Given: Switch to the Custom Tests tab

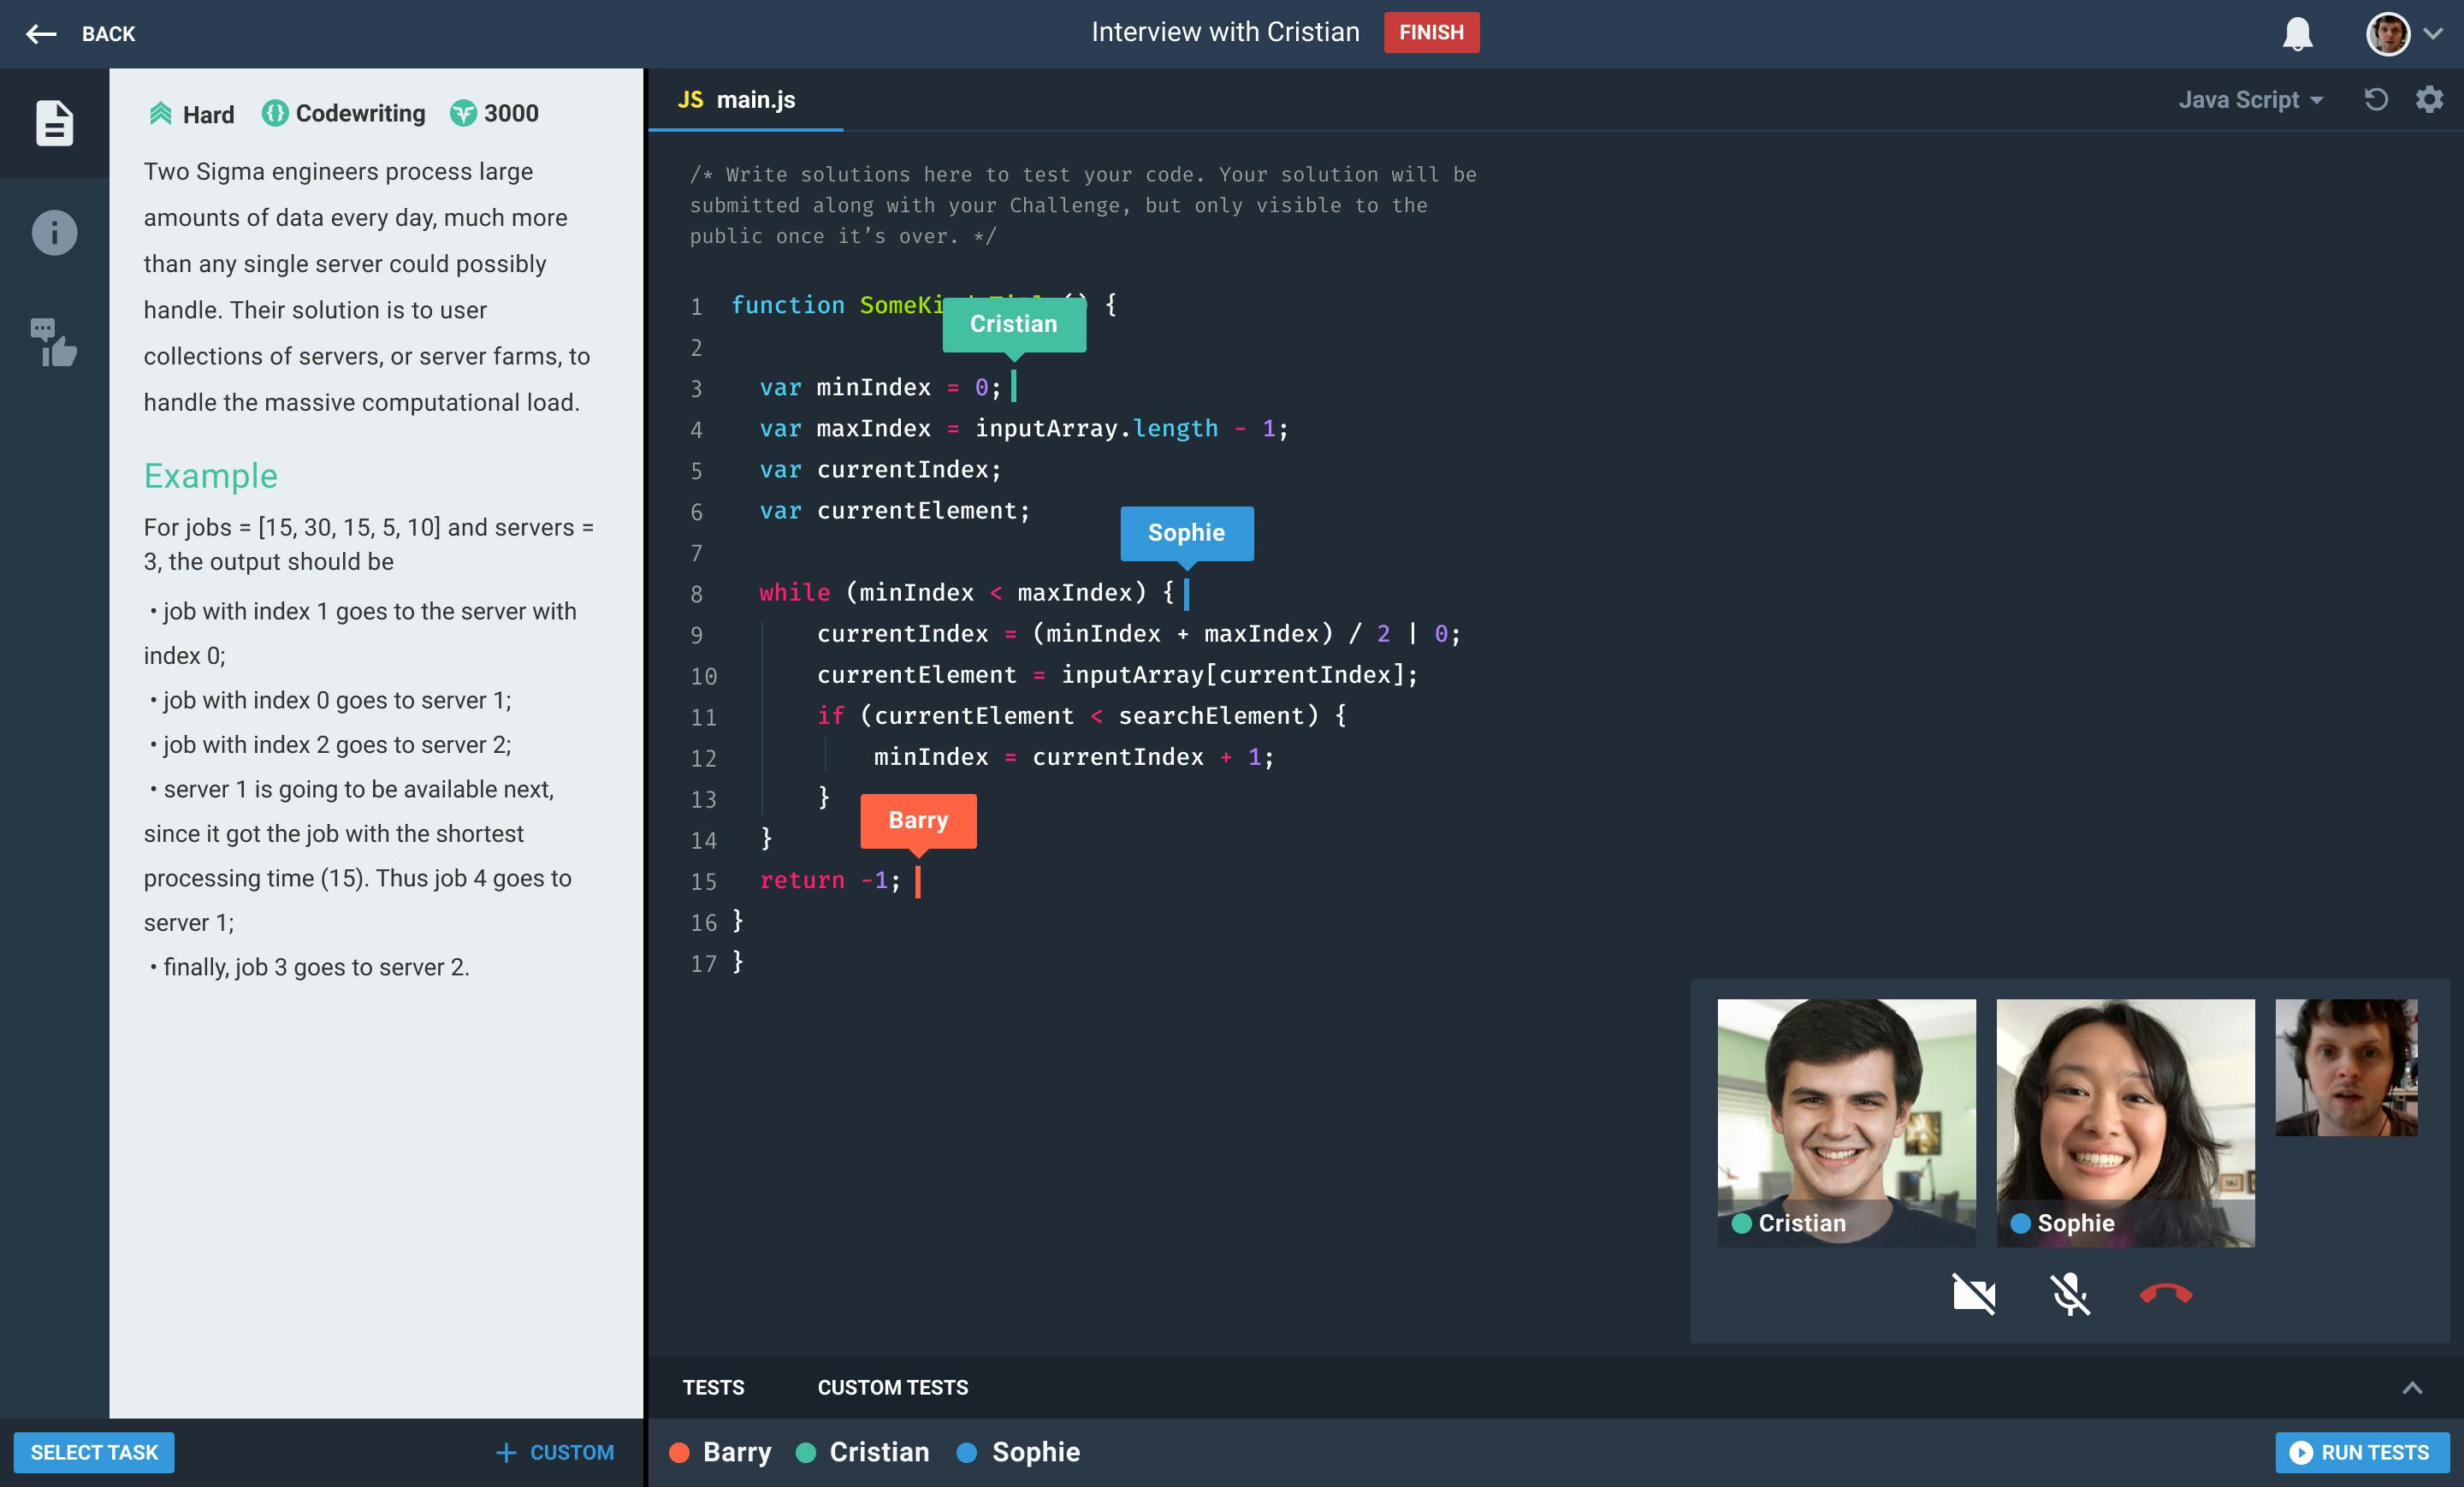Looking at the screenshot, I should (892, 1387).
